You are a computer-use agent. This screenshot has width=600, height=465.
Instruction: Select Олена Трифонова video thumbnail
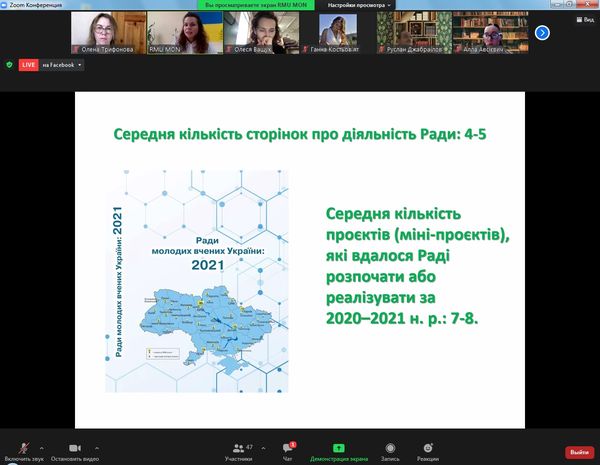click(106, 32)
